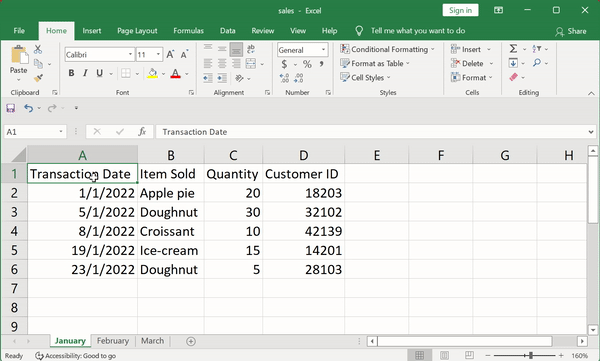Toggle Bold formatting
The width and height of the screenshot is (600, 361).
pyautogui.click(x=71, y=73)
